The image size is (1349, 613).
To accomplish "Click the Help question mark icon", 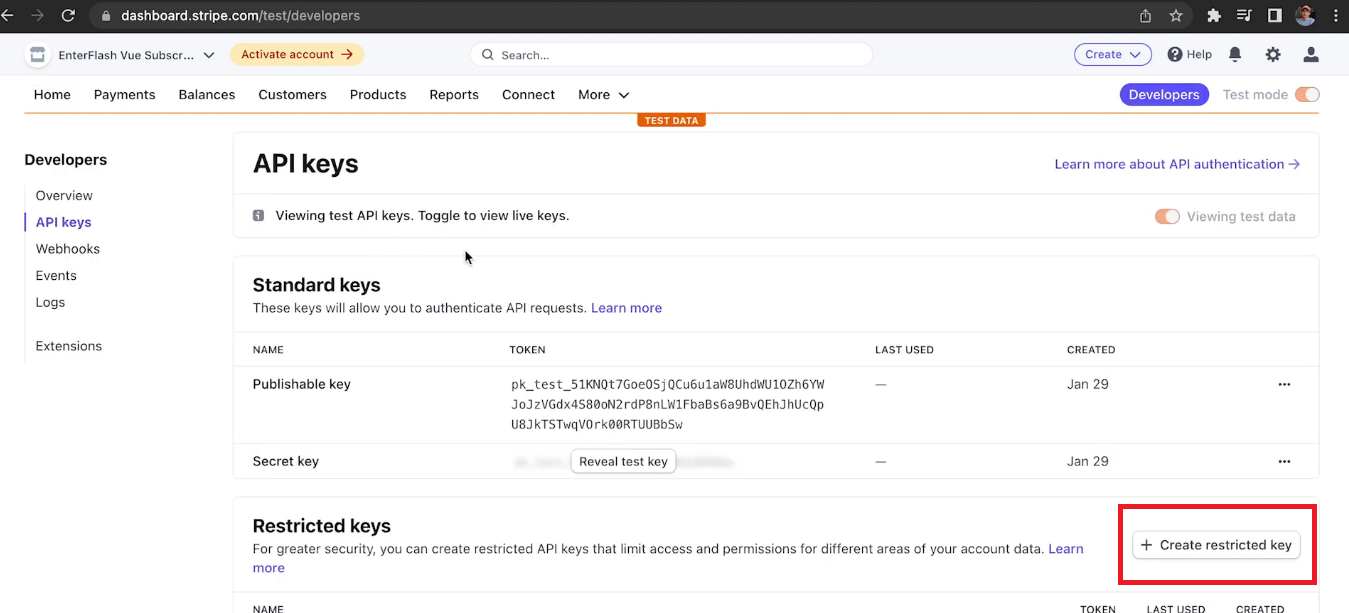I will pyautogui.click(x=1175, y=55).
